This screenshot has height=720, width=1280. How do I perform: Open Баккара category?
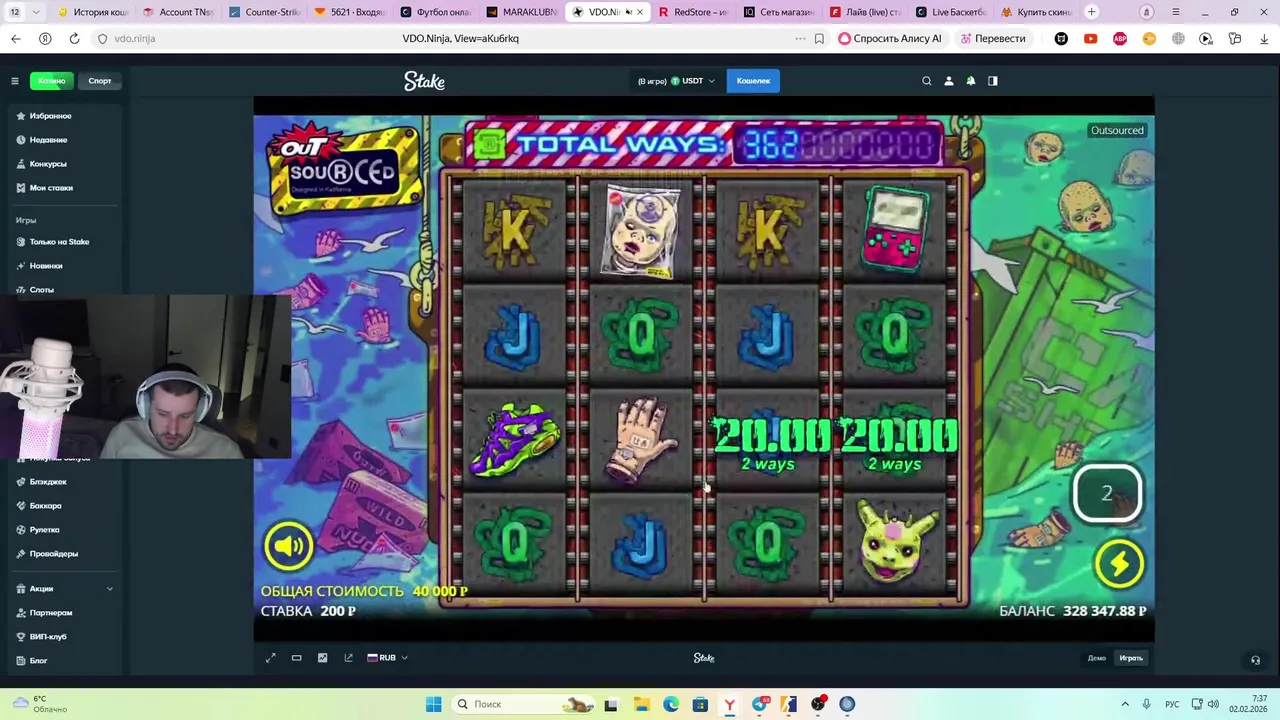tap(45, 506)
